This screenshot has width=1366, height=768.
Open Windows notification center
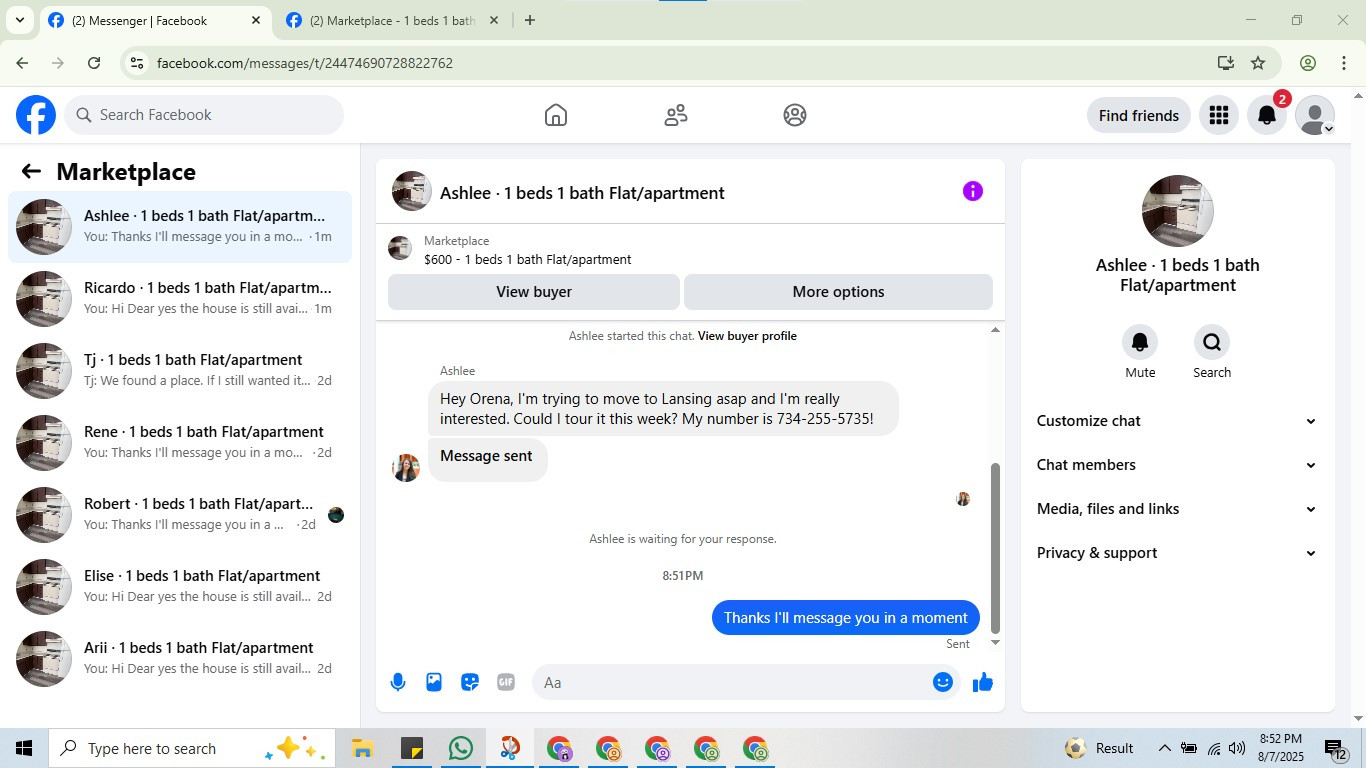point(1337,748)
